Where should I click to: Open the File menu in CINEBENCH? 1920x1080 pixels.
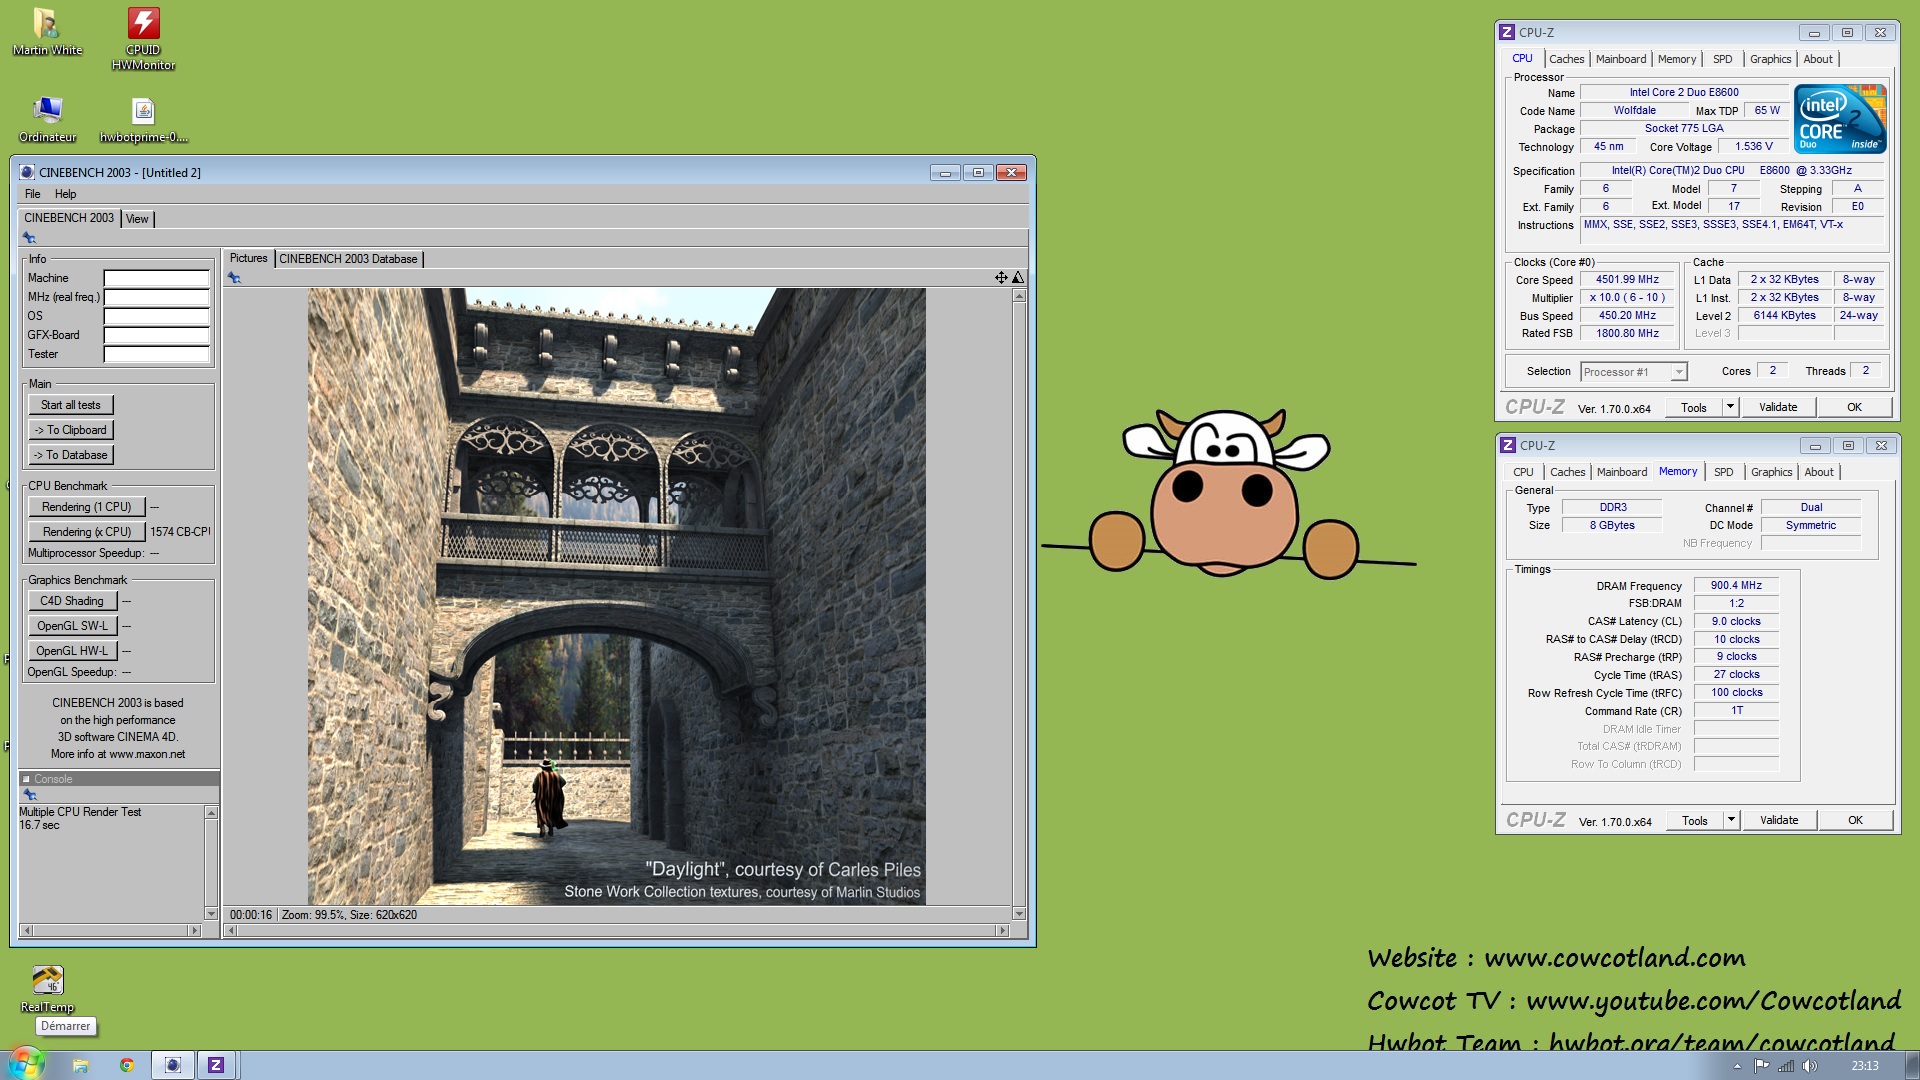coord(33,194)
